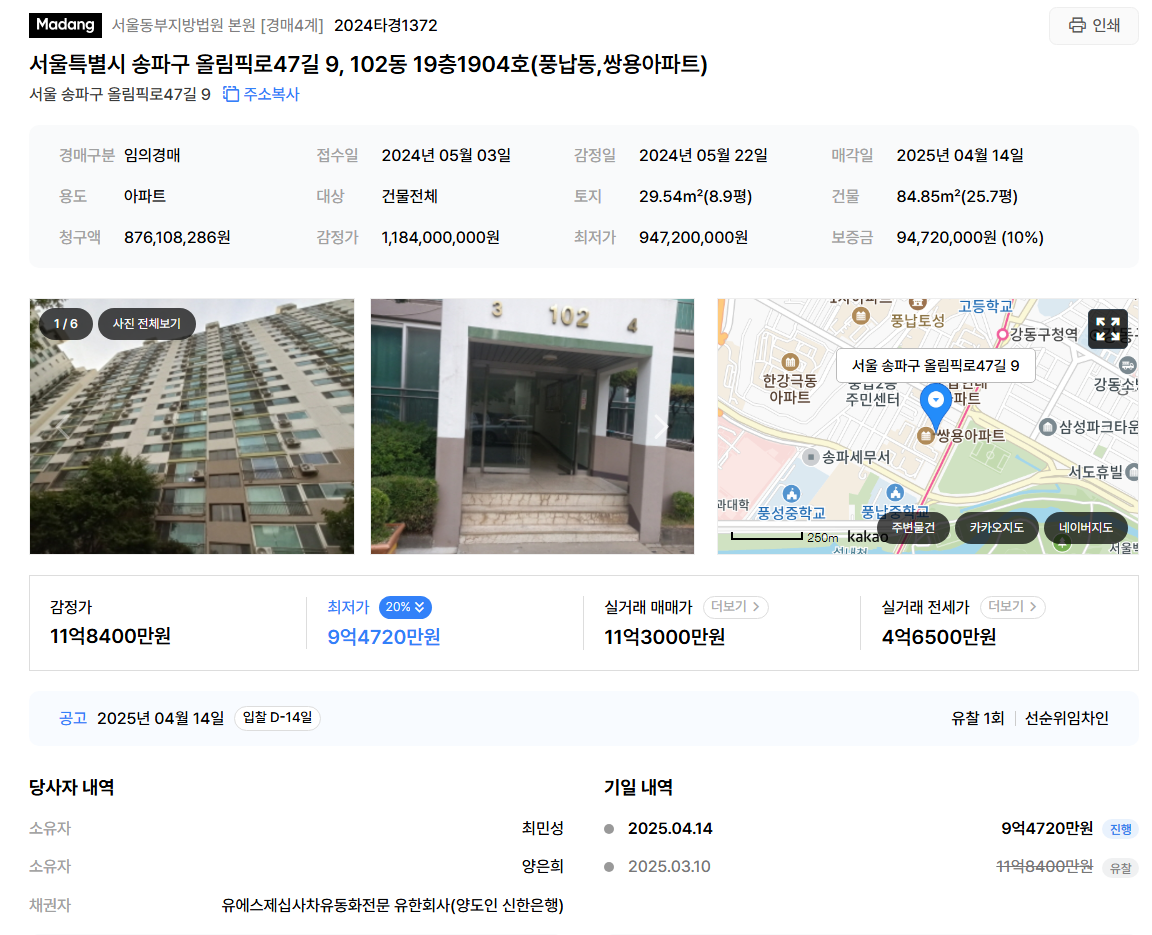
Task: Expand the map to fullscreen
Action: pos(1107,328)
